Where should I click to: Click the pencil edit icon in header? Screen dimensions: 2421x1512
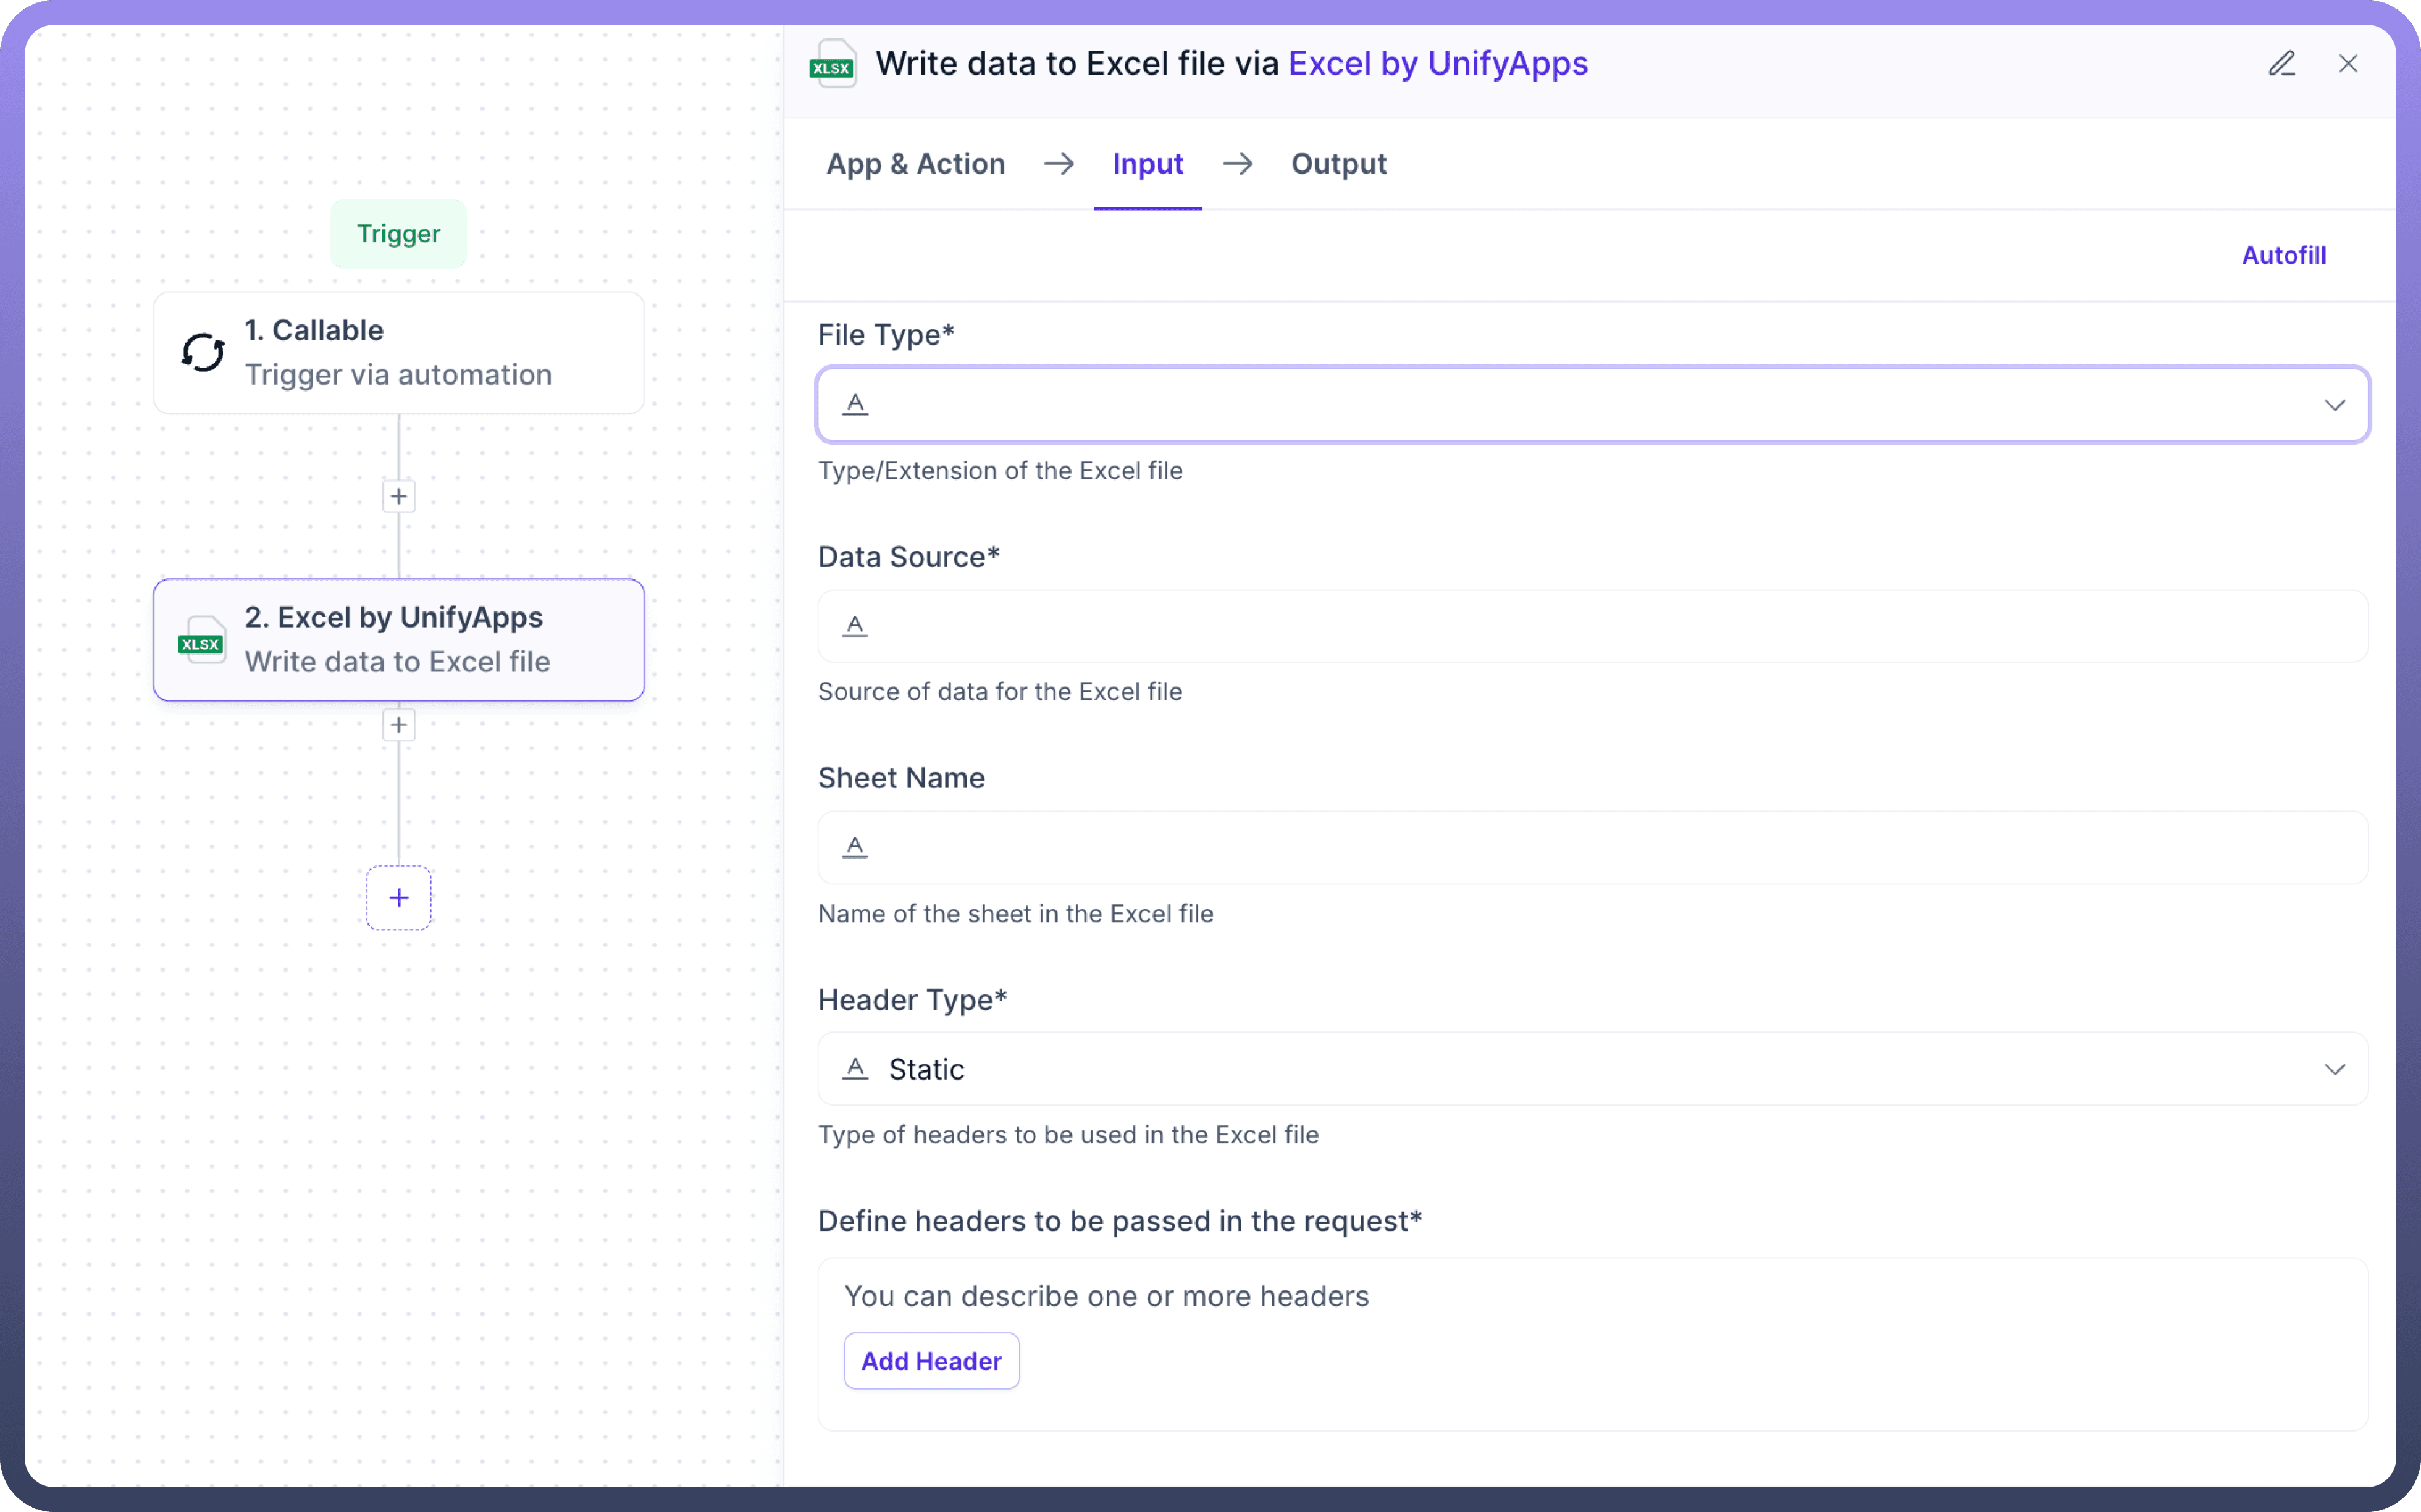pos(2281,64)
